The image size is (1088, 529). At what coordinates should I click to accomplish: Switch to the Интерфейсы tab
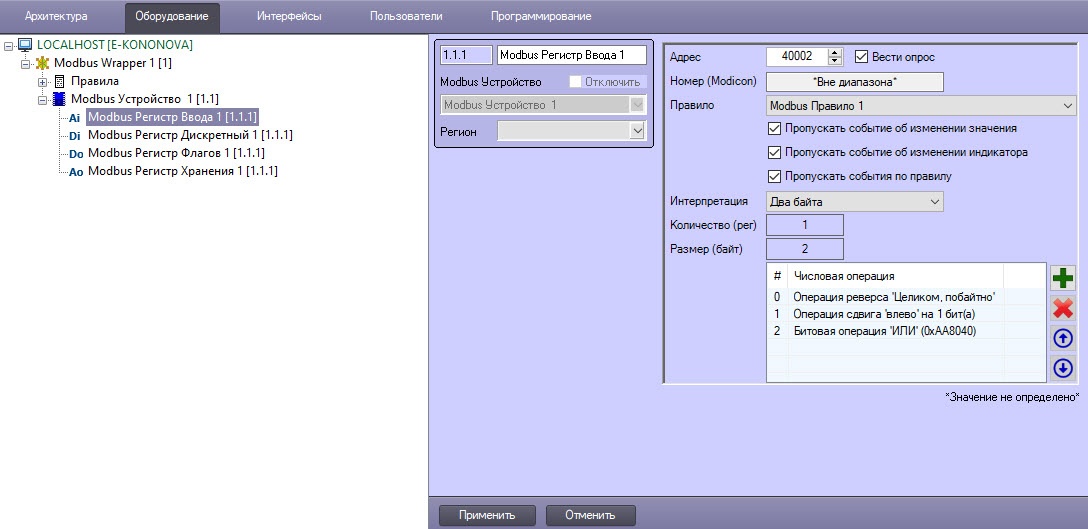pyautogui.click(x=289, y=16)
